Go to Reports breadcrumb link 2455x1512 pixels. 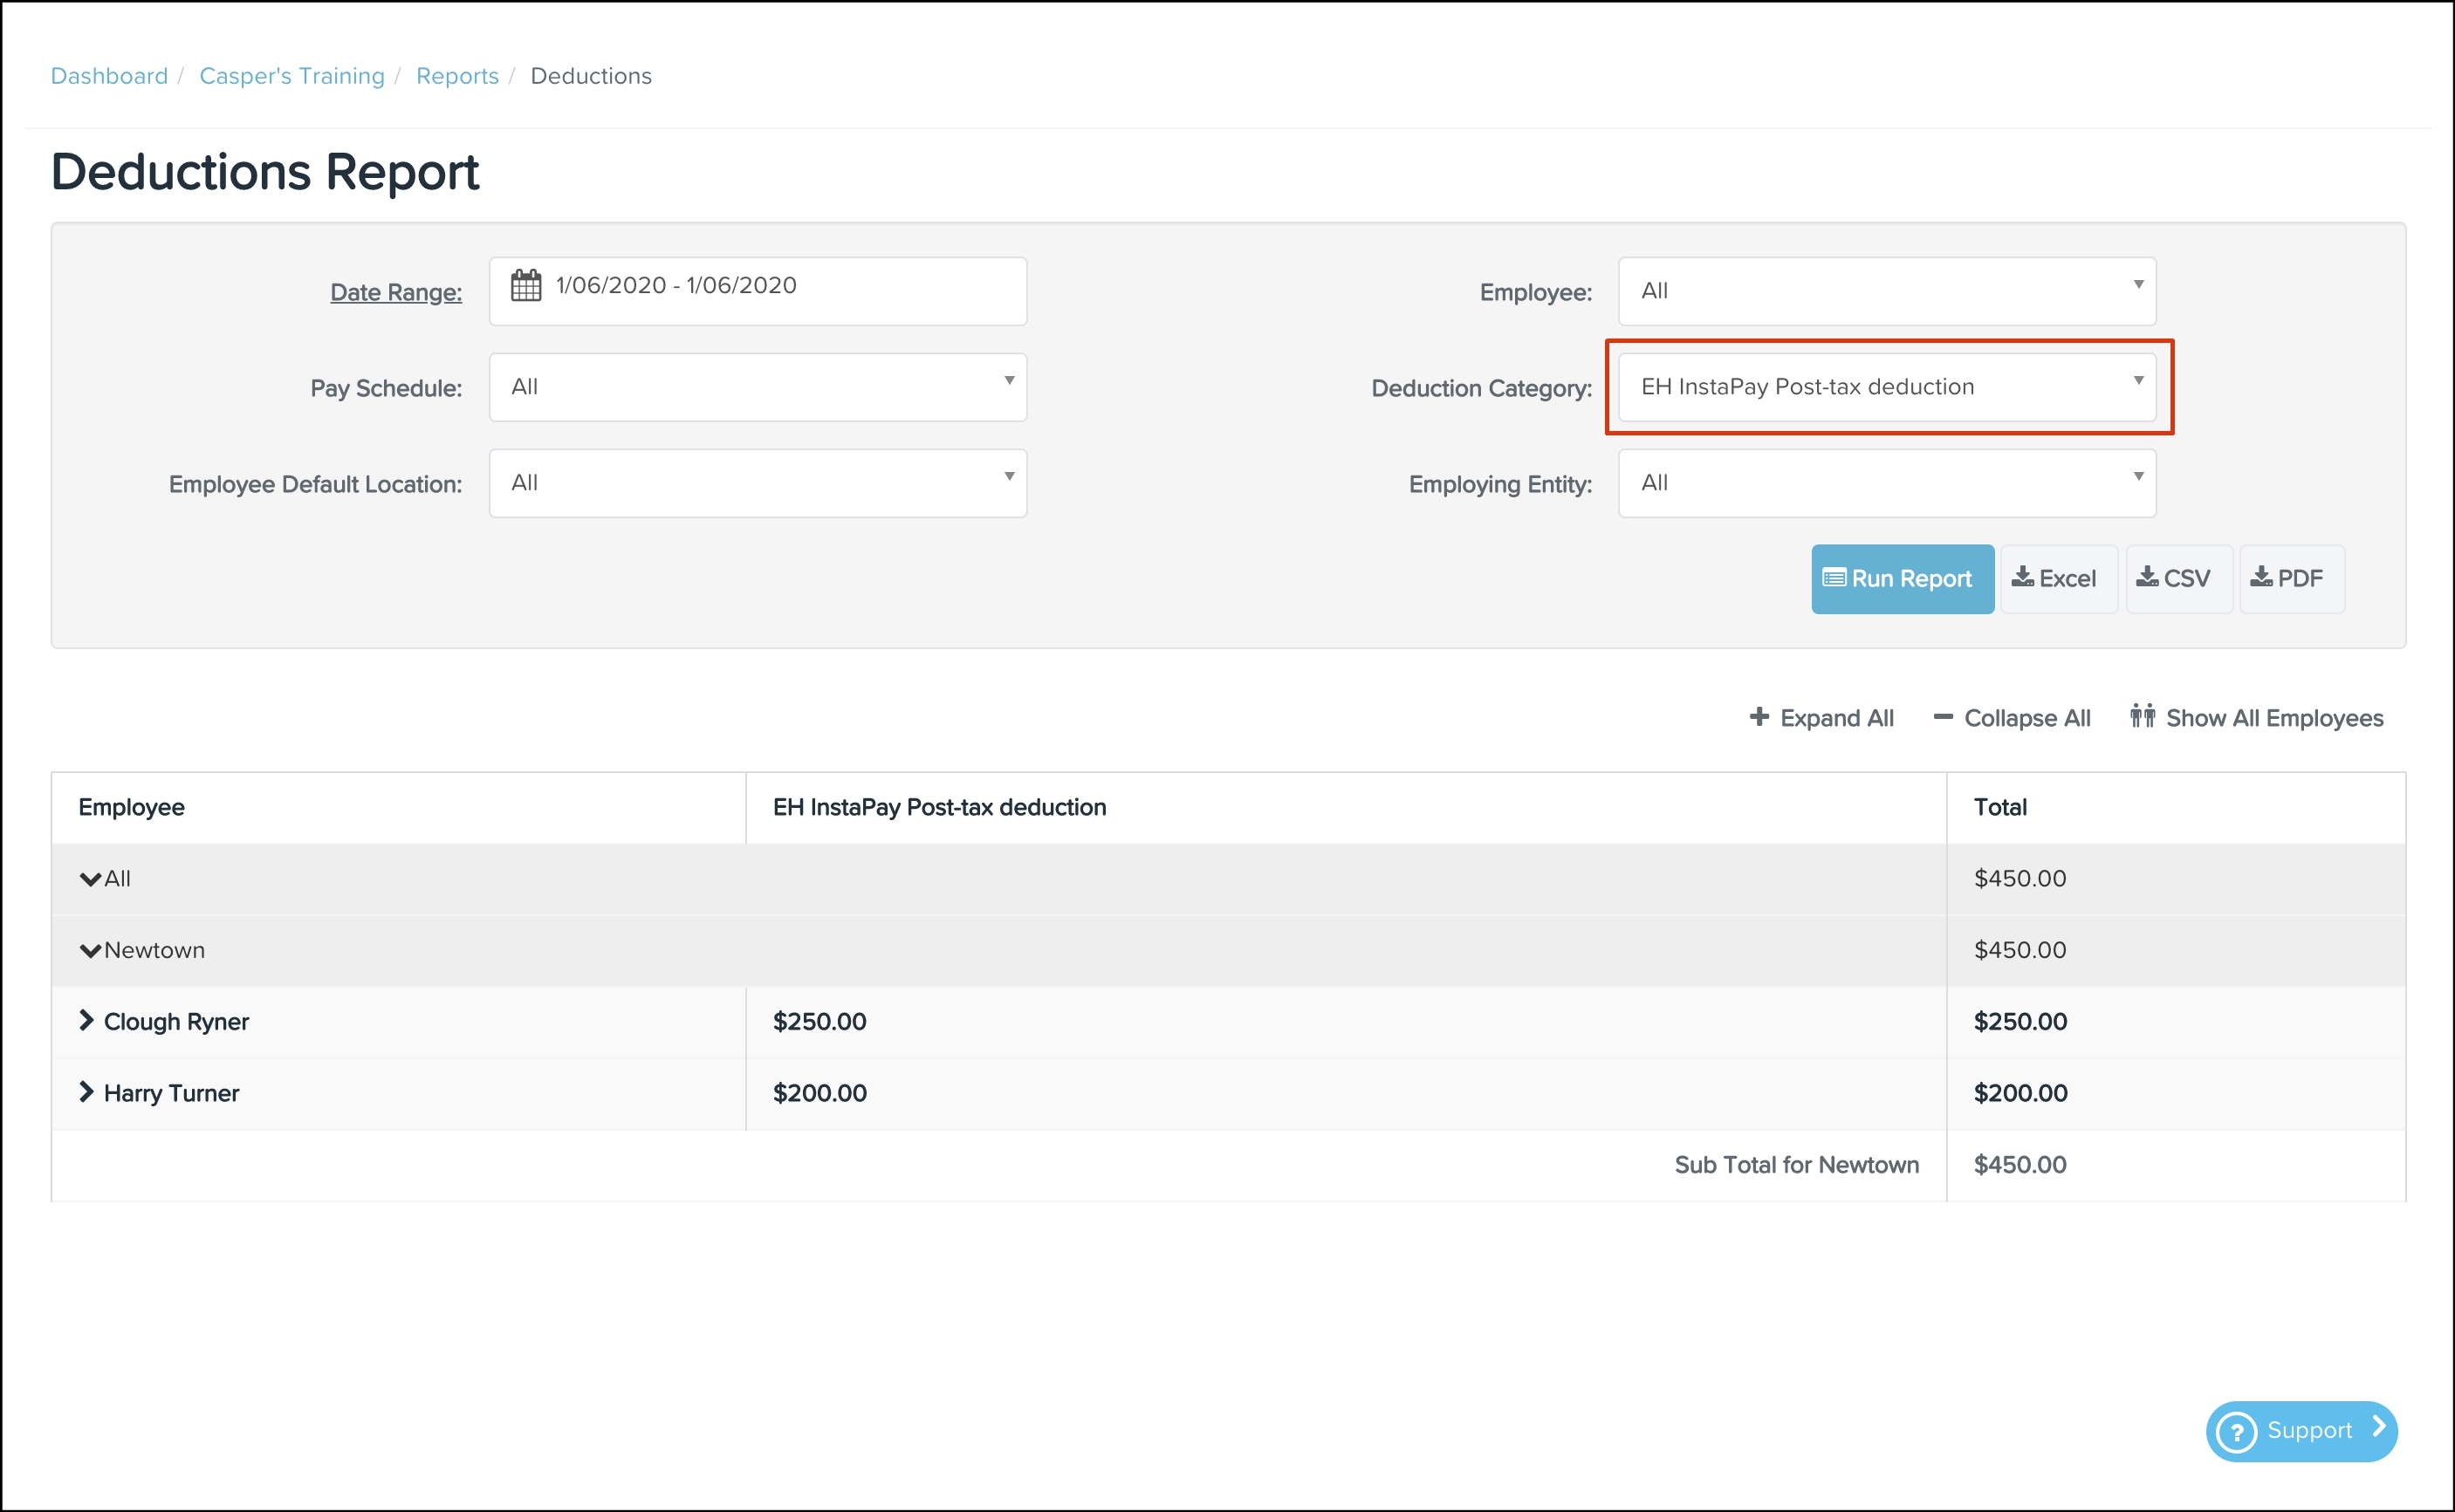pos(457,76)
